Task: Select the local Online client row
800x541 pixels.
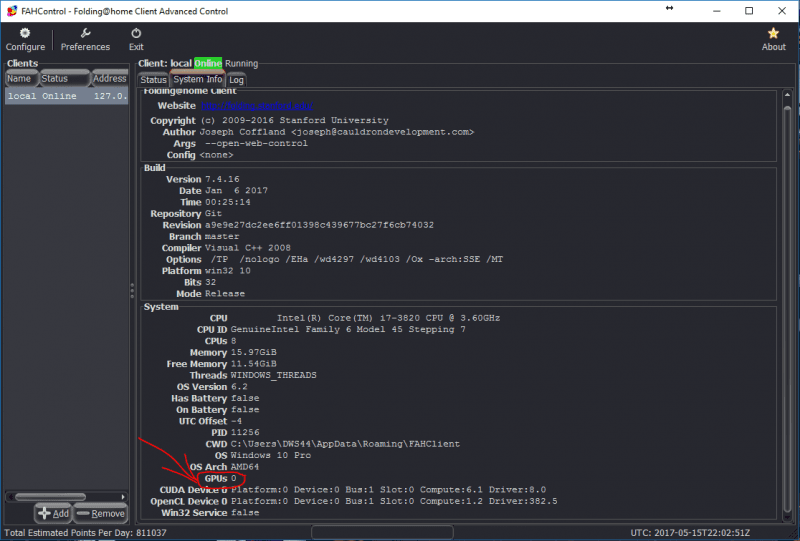Action: [66, 96]
